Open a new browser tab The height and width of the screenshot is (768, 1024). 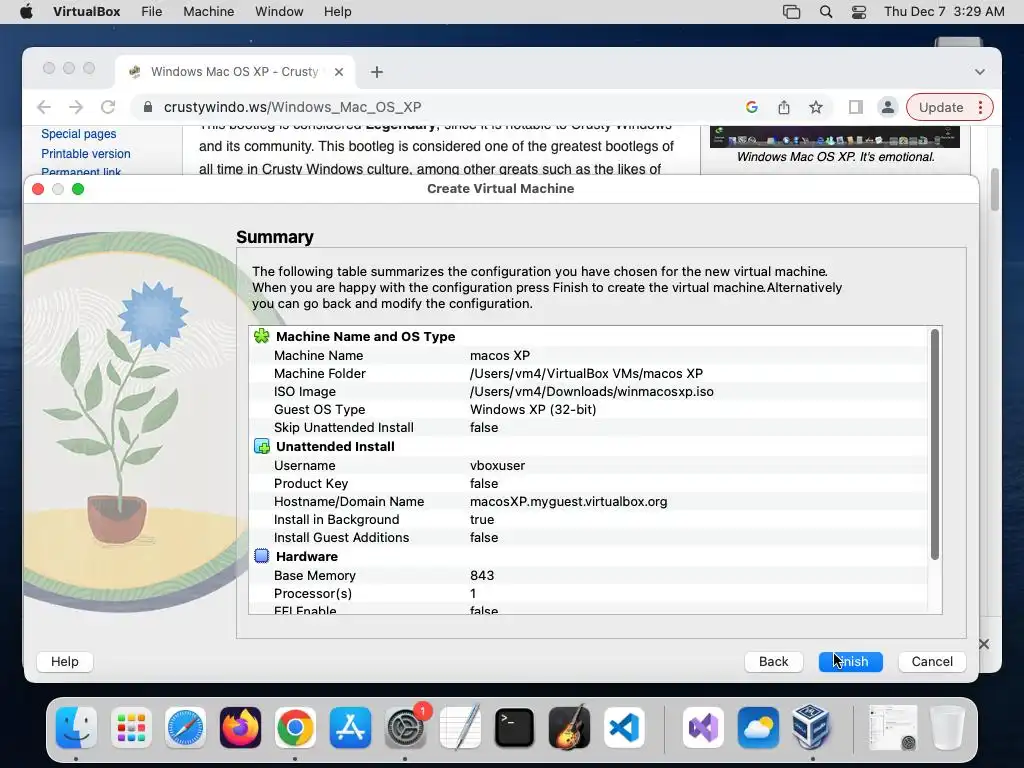click(377, 72)
